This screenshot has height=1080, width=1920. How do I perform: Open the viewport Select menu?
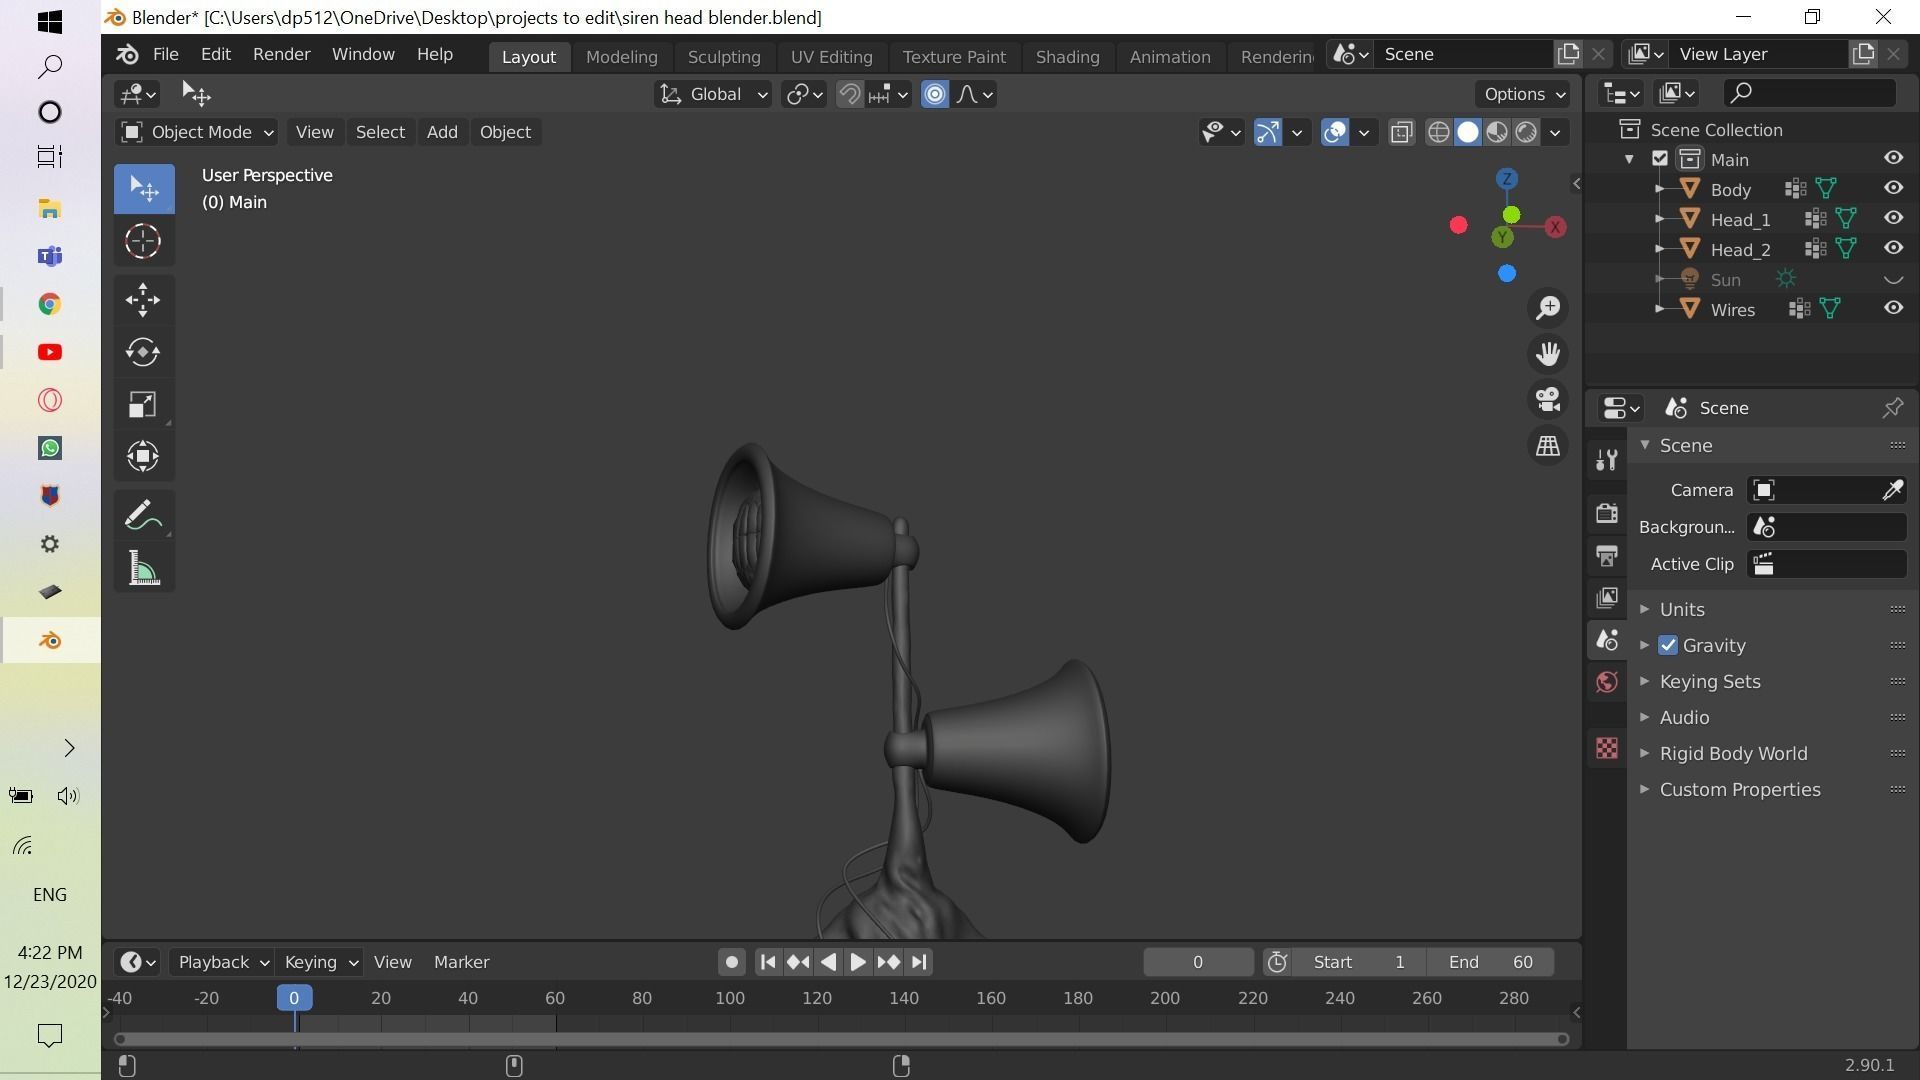[380, 132]
